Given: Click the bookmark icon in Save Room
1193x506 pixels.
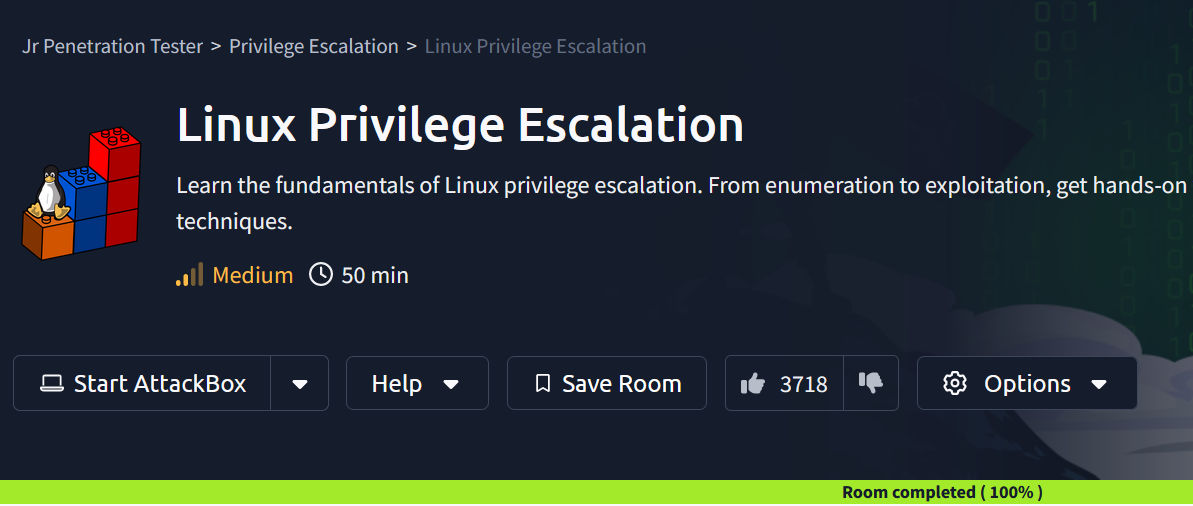Looking at the screenshot, I should point(542,383).
